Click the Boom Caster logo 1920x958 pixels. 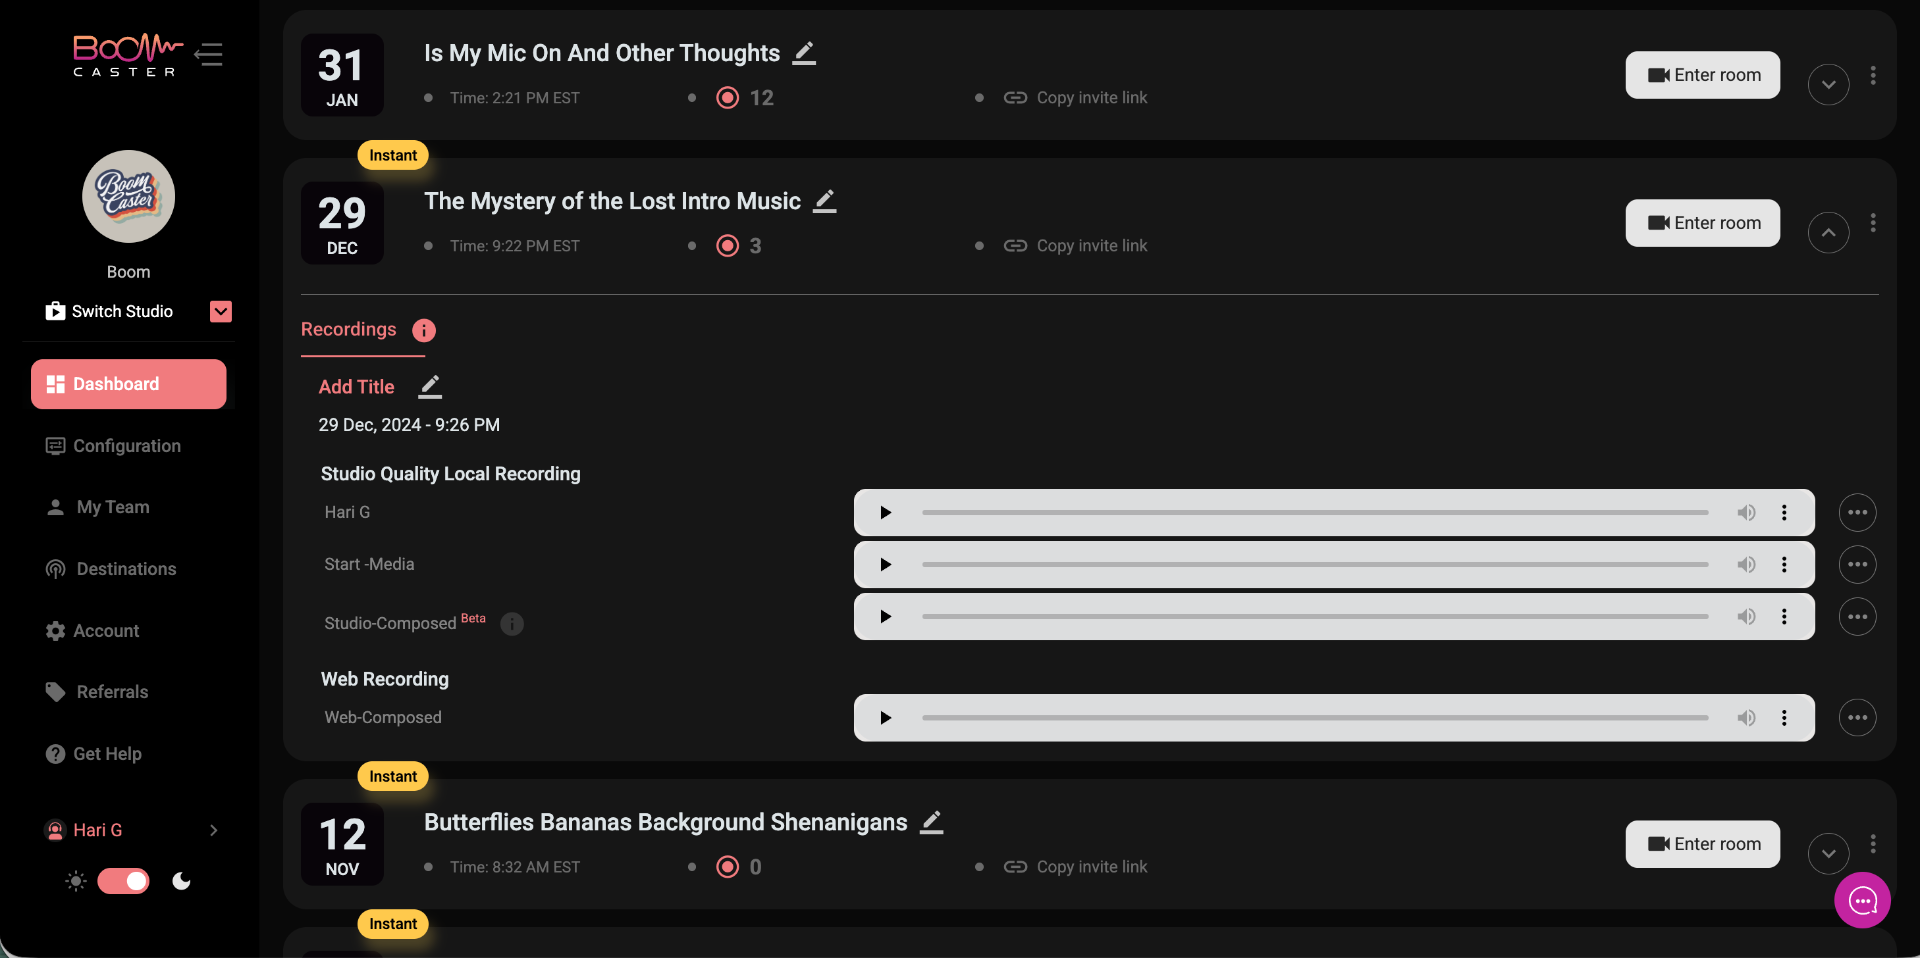click(x=128, y=55)
